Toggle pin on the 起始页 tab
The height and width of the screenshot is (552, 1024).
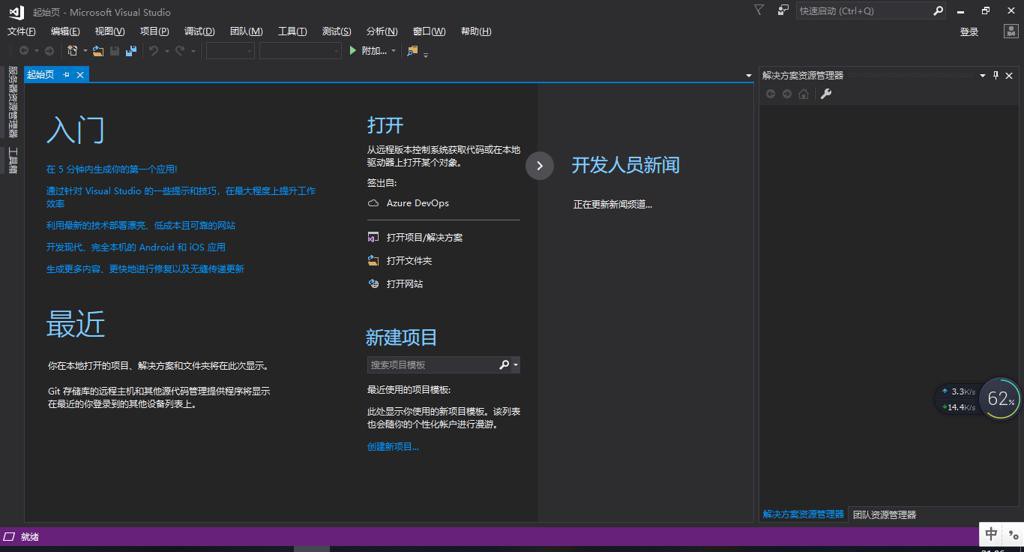pos(66,75)
